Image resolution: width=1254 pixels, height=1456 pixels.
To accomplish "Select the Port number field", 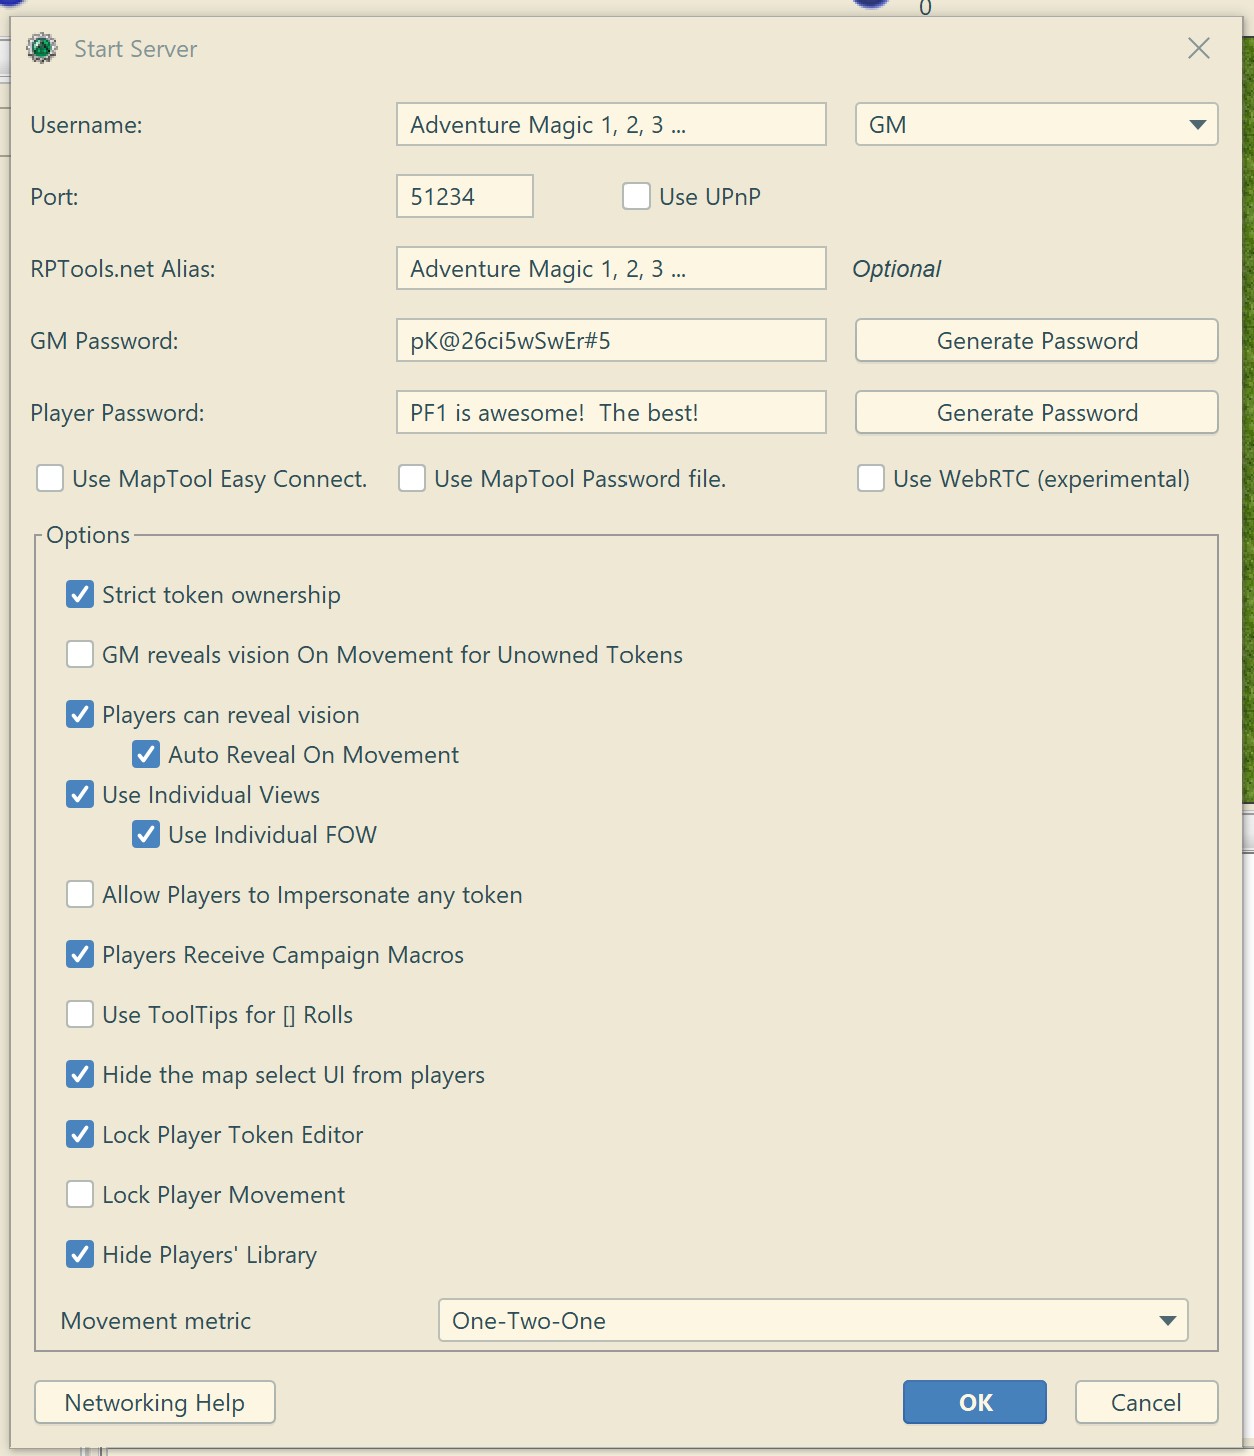I will (464, 196).
